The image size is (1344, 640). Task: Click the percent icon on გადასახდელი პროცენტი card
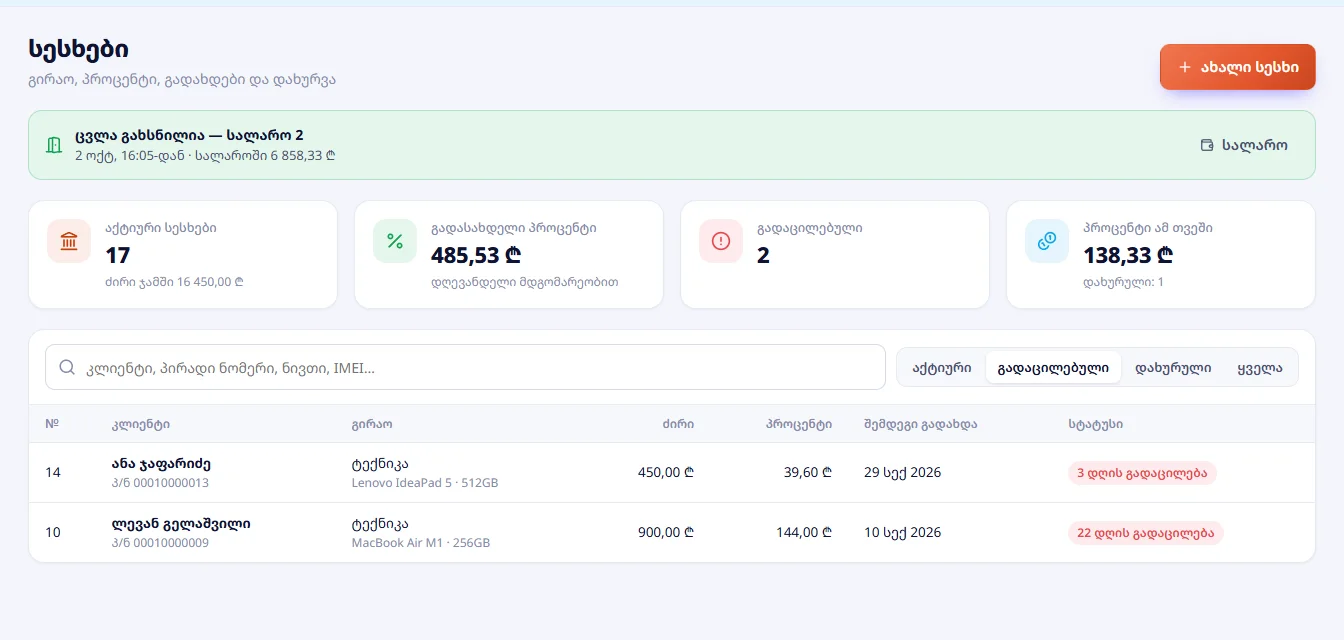(x=395, y=241)
